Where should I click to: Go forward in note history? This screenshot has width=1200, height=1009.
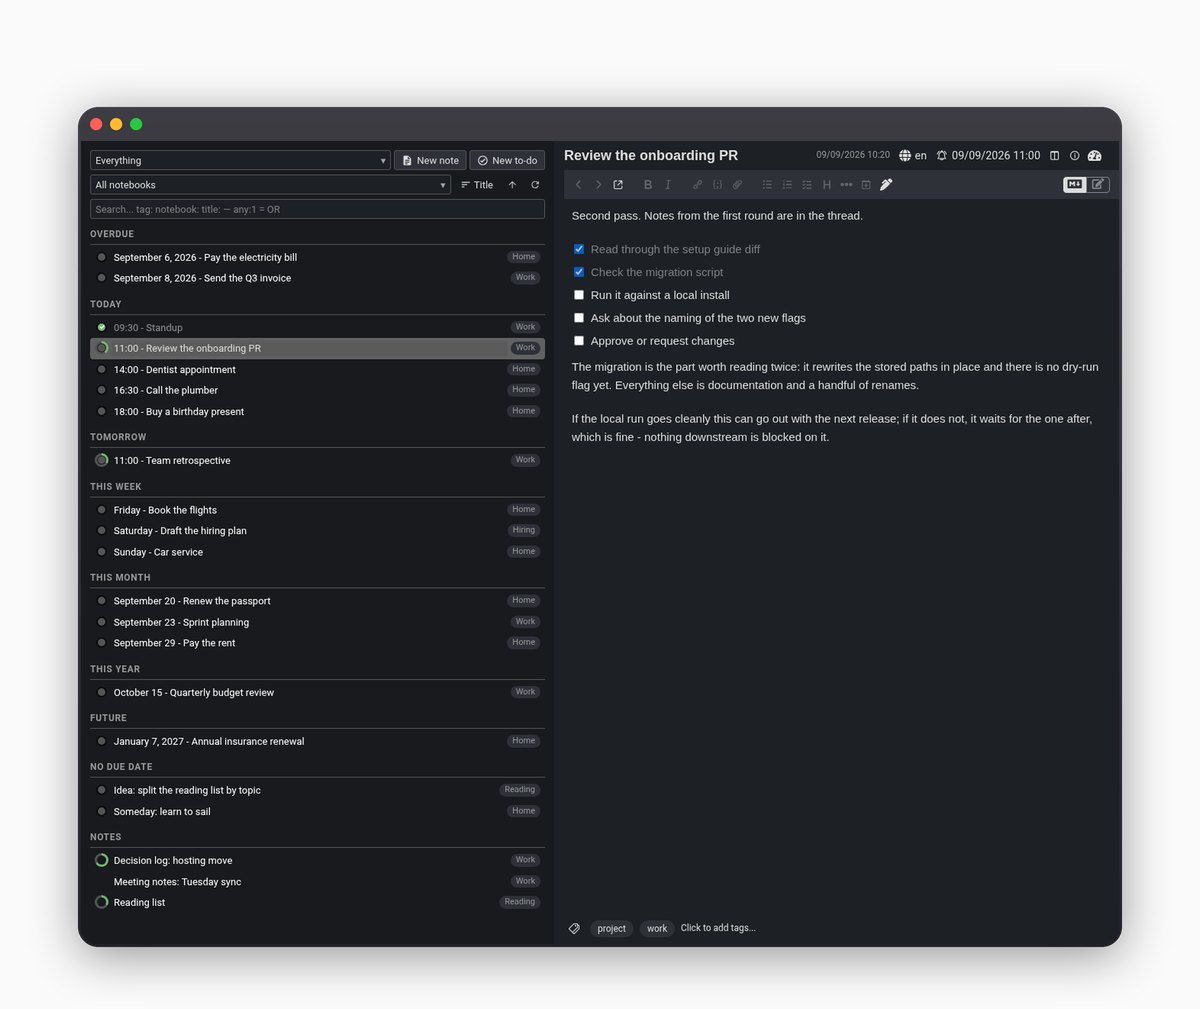(x=598, y=185)
